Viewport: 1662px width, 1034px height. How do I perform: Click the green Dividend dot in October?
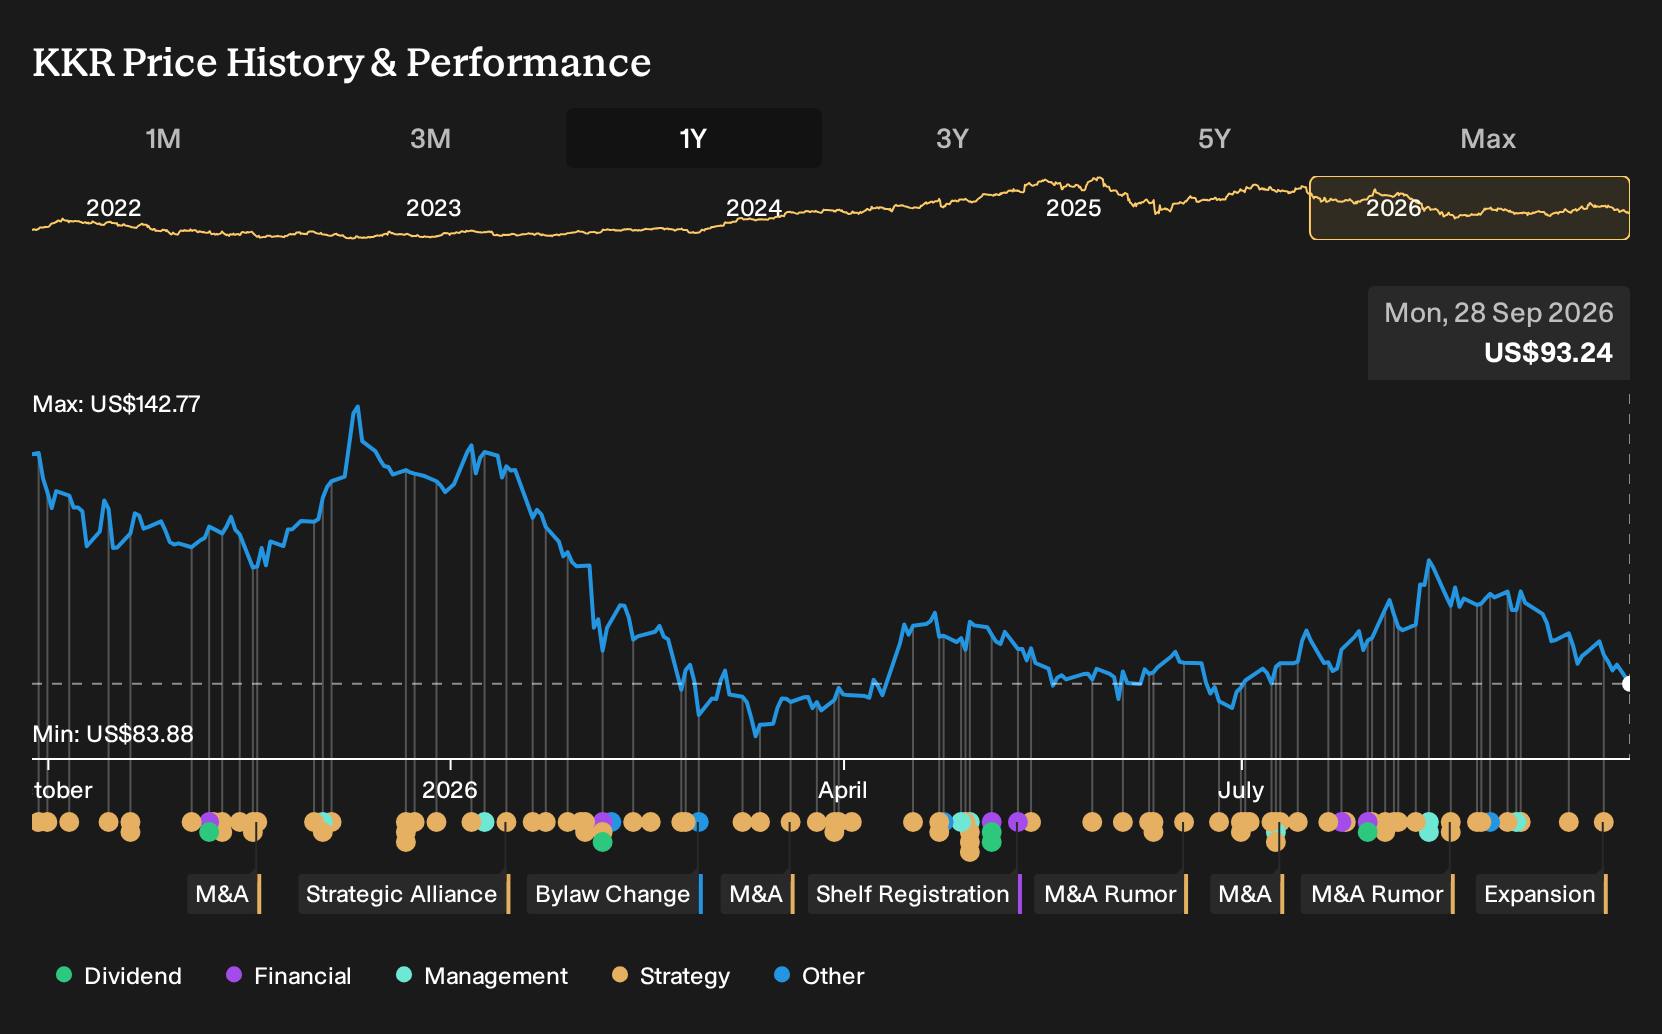(x=209, y=832)
